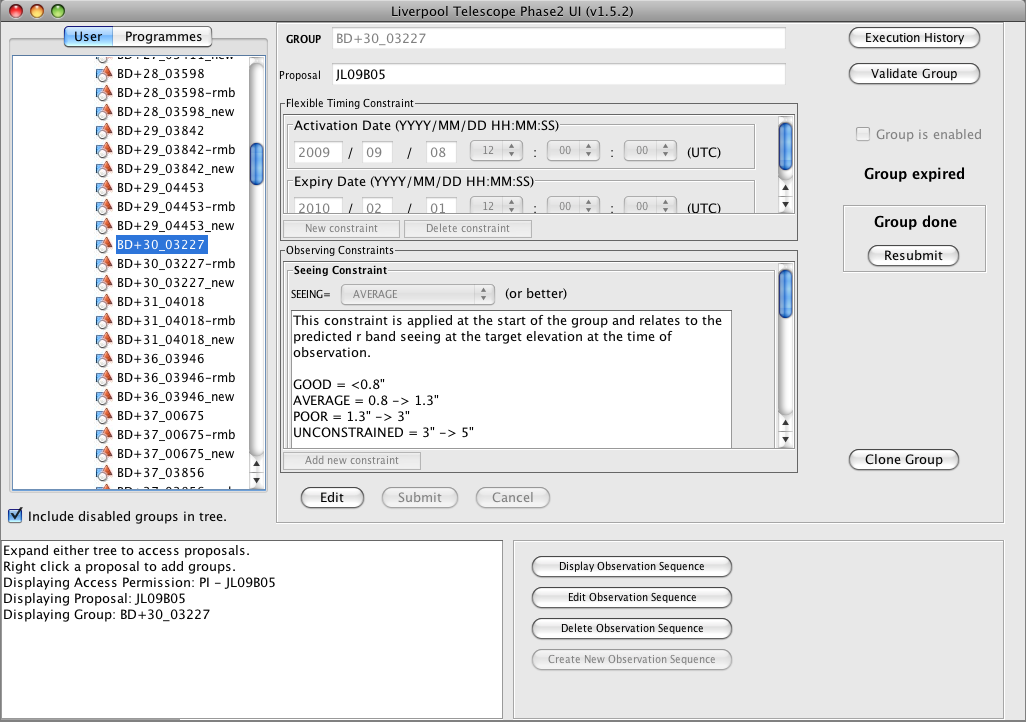Click the icon beside BD+30_03227-rmb
1026x722 pixels.
pos(103,263)
